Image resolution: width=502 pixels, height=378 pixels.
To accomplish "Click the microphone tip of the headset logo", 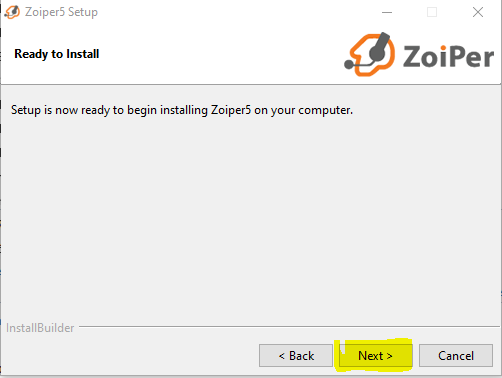I will click(x=349, y=64).
